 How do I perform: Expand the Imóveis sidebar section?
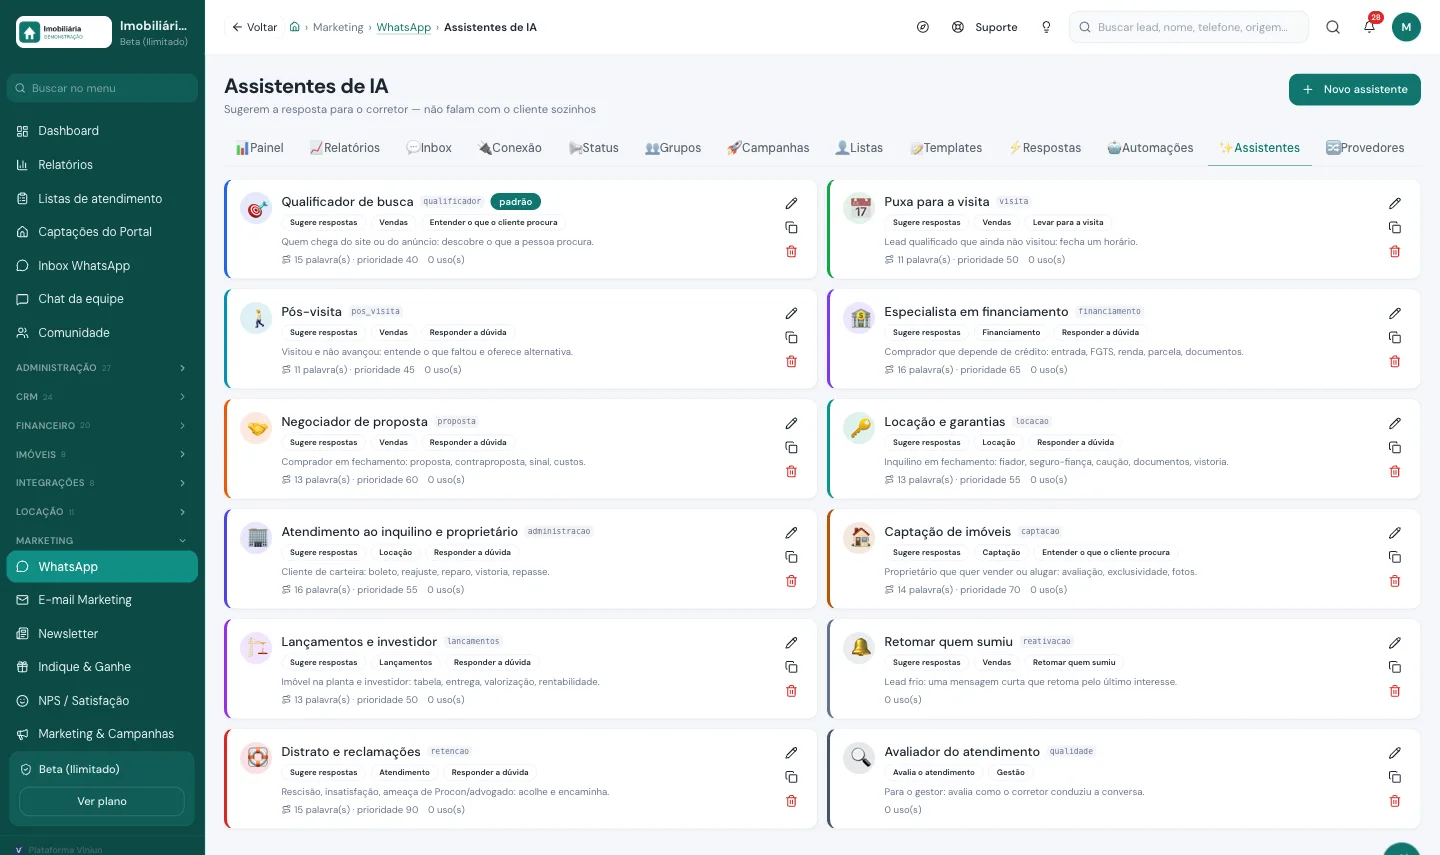102,455
